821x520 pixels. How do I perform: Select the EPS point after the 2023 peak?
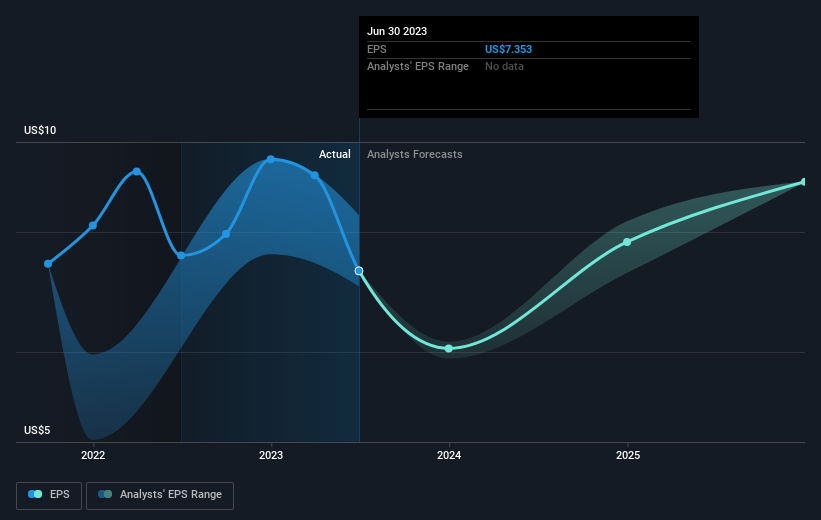tap(315, 175)
